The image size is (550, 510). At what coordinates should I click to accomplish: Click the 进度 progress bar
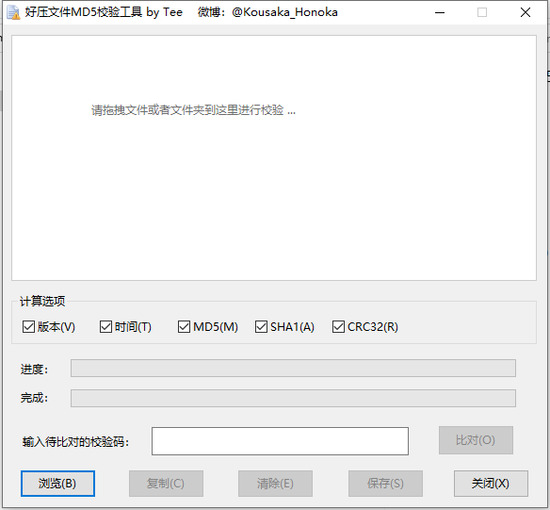tap(293, 368)
